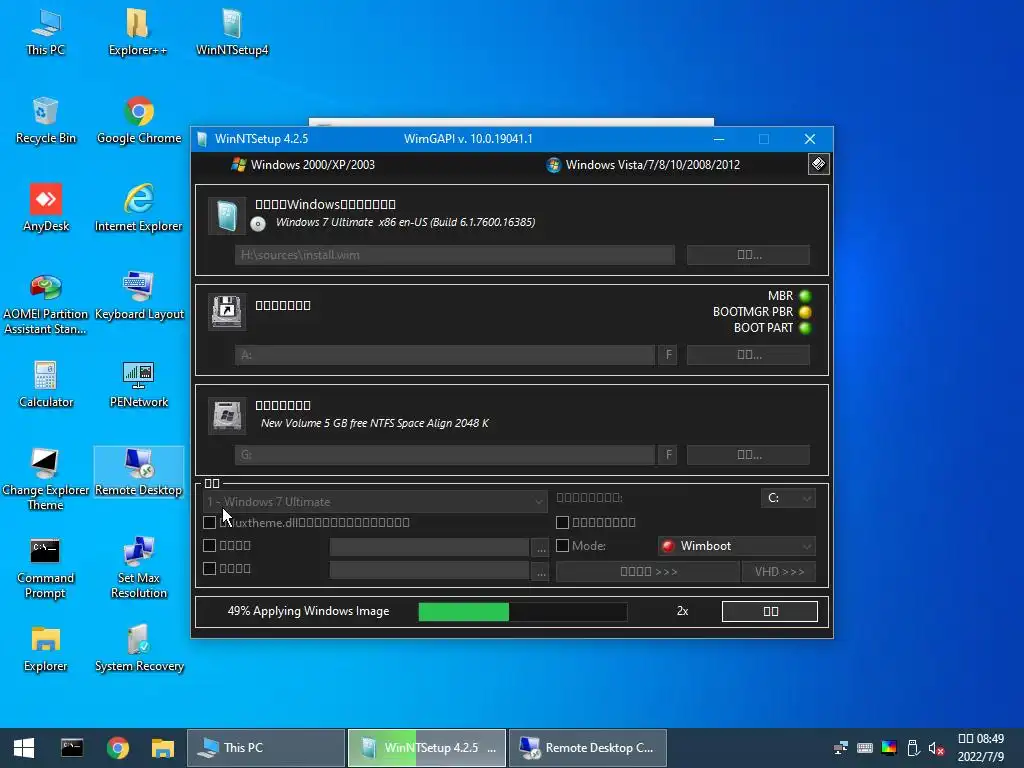
Task: Click the cancel button beside progress bar
Action: coord(770,611)
